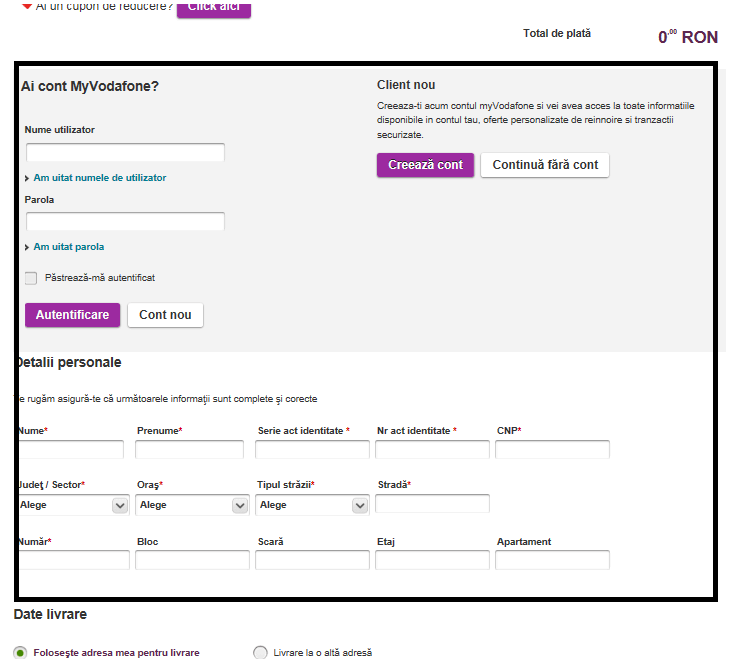Screen dimensions: 736x659
Task: Select Livrare la o altă adresă option
Action: pos(261,652)
